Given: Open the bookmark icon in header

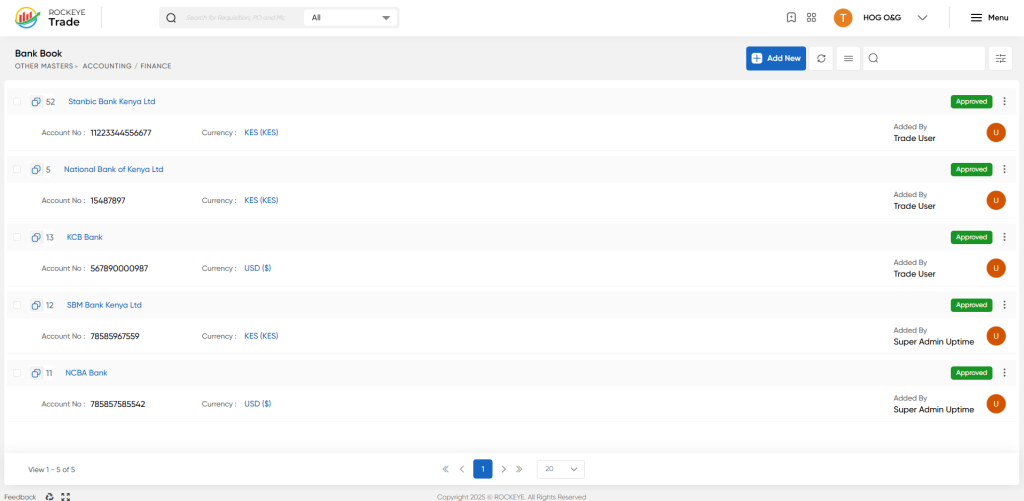Looking at the screenshot, I should pos(791,18).
